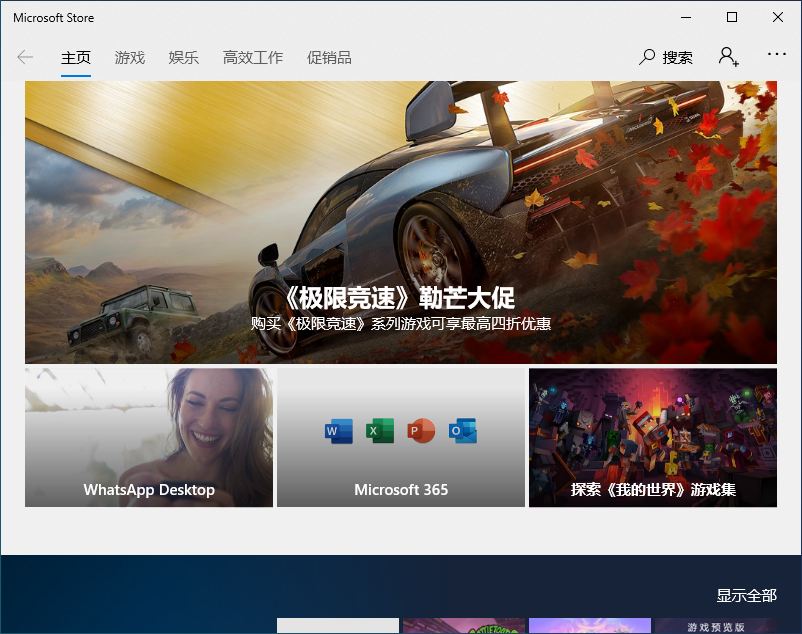The height and width of the screenshot is (634, 802).
Task: Click the 搜索 label
Action: (677, 58)
